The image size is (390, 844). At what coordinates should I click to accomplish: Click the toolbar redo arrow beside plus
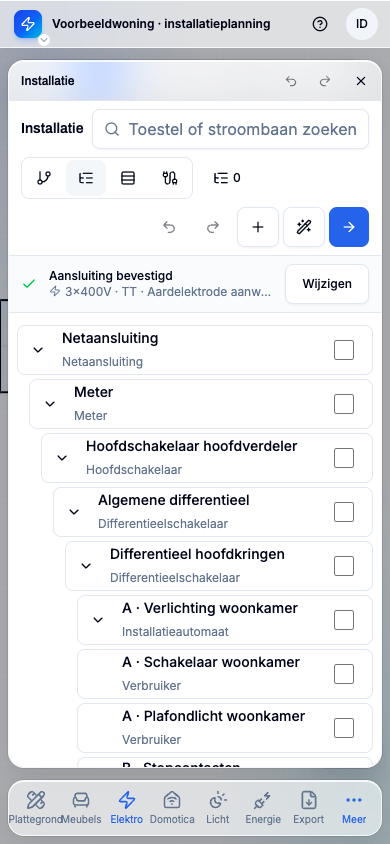pos(214,227)
